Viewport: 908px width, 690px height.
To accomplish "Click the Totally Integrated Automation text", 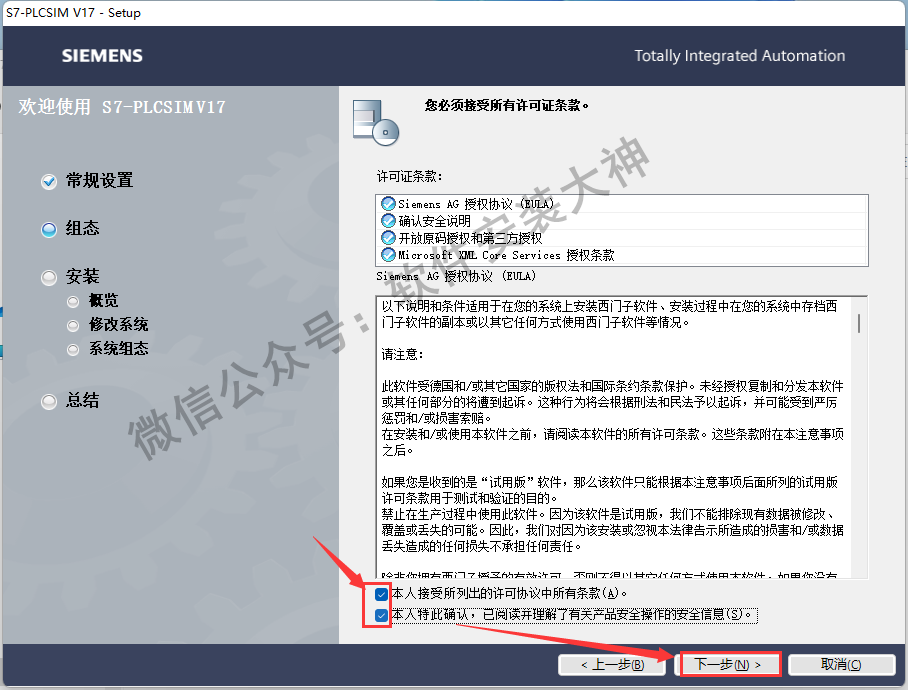I will point(739,56).
